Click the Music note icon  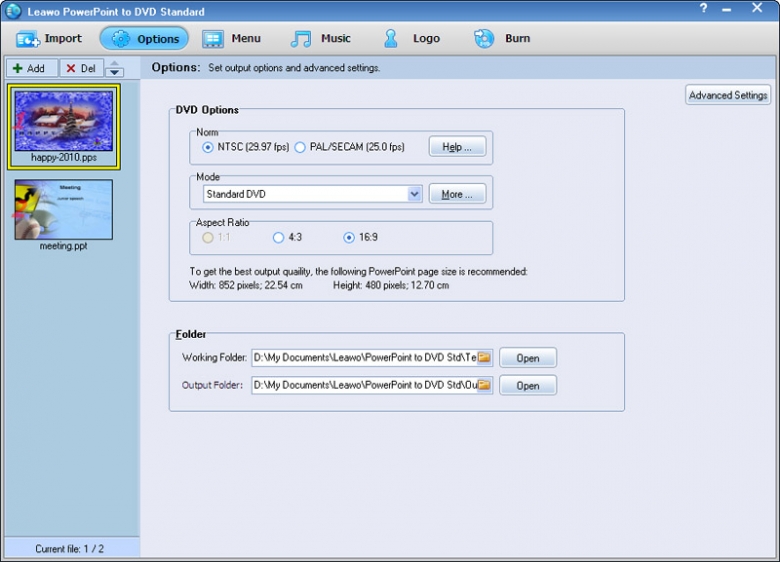pos(301,39)
